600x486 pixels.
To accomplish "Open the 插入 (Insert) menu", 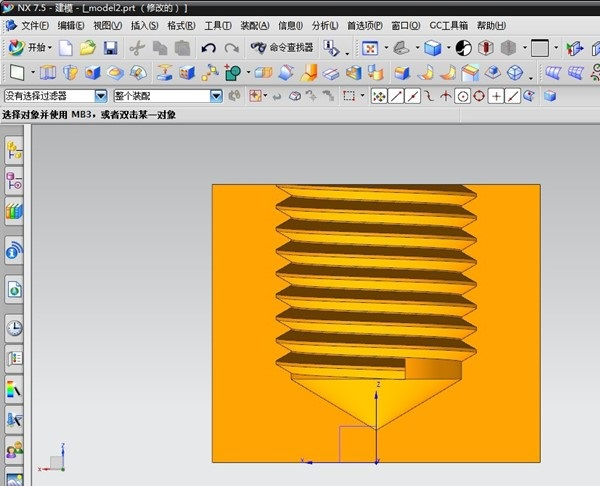I will point(144,24).
